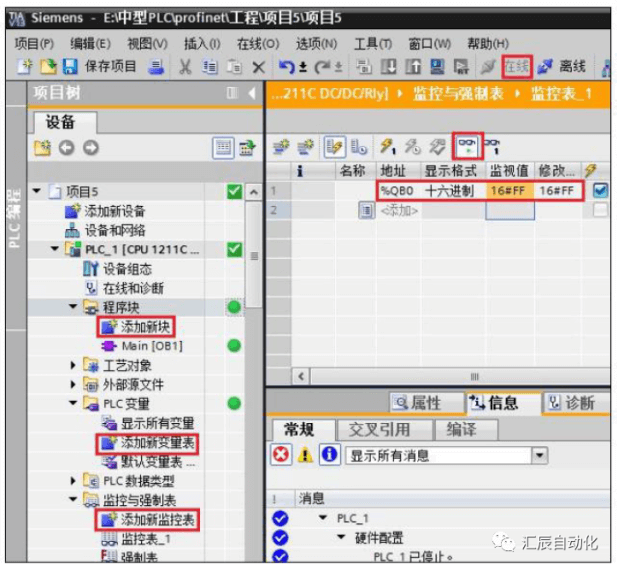Click the forward navigation arrow in project tree

click(91, 148)
